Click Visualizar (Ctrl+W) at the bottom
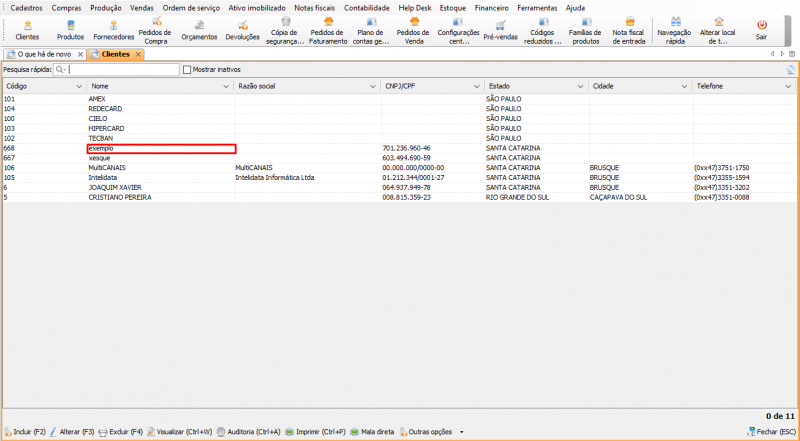The width and height of the screenshot is (800, 441). 180,432
